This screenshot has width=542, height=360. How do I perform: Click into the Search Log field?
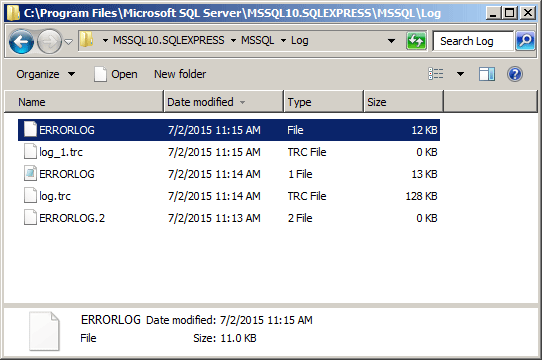point(473,41)
